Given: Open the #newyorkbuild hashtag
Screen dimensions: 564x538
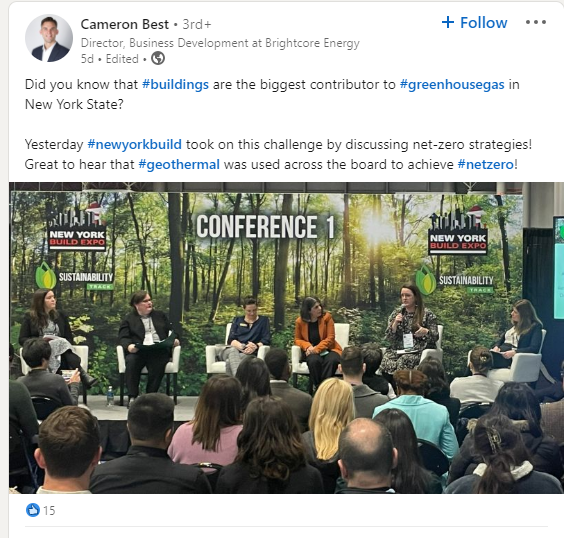Looking at the screenshot, I should point(135,144).
